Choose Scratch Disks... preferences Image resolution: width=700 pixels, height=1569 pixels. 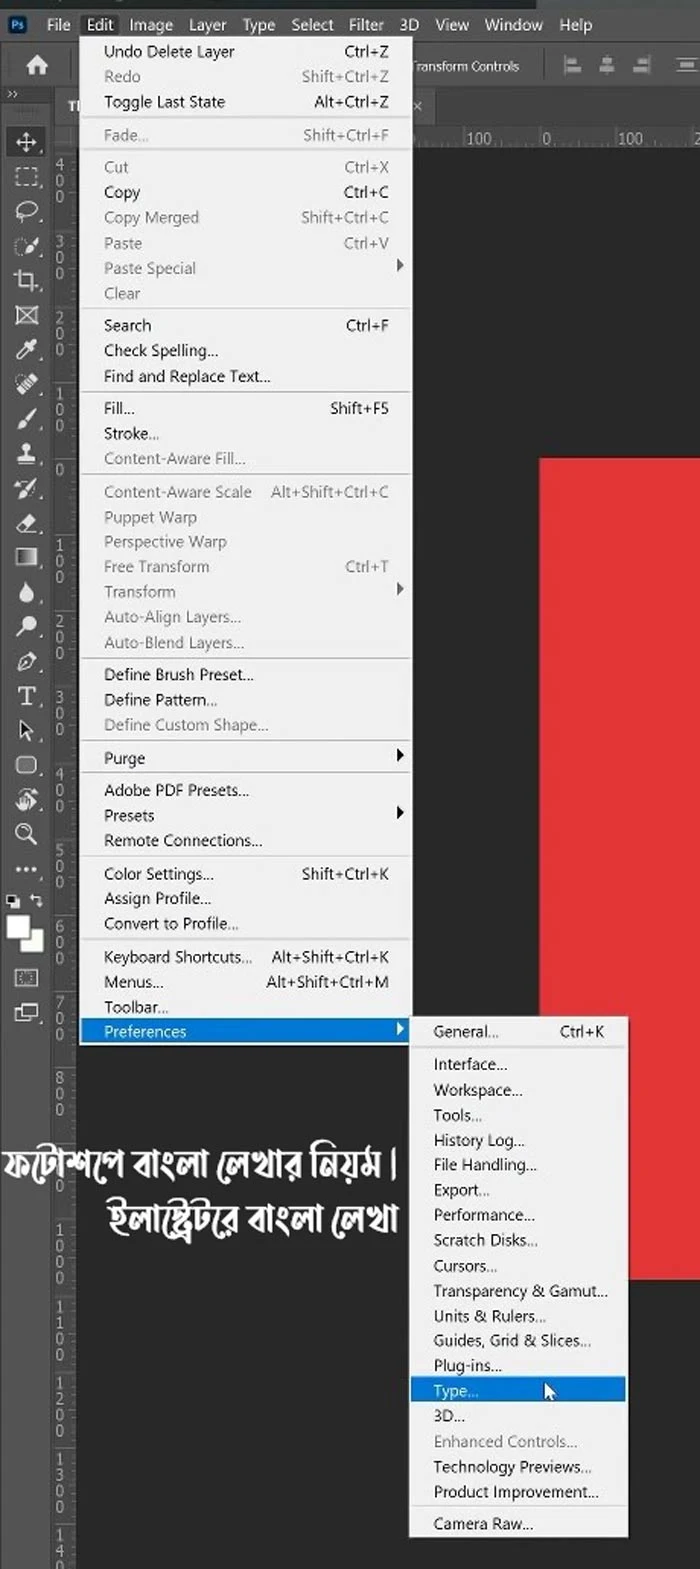(x=518, y=1240)
